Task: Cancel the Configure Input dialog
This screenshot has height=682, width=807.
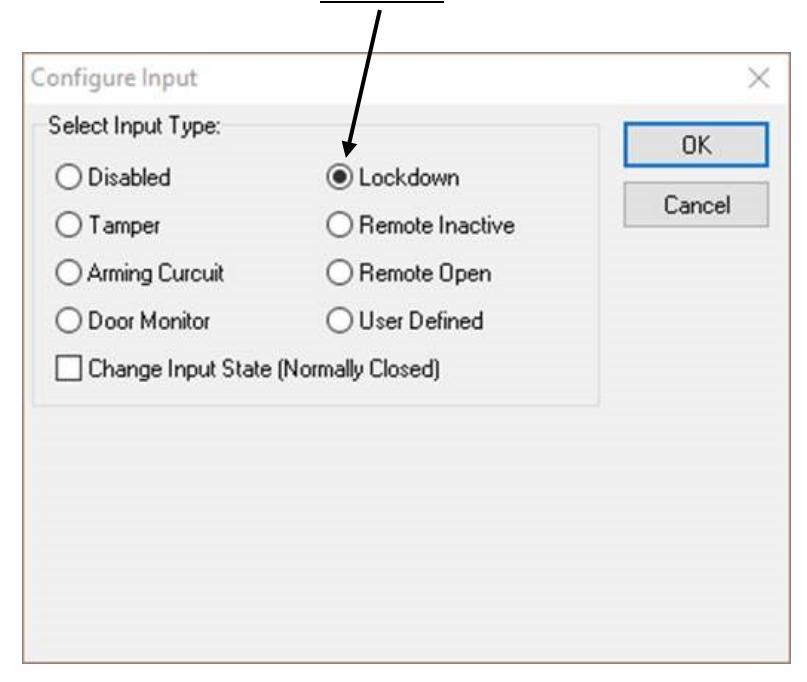Action: tap(696, 205)
